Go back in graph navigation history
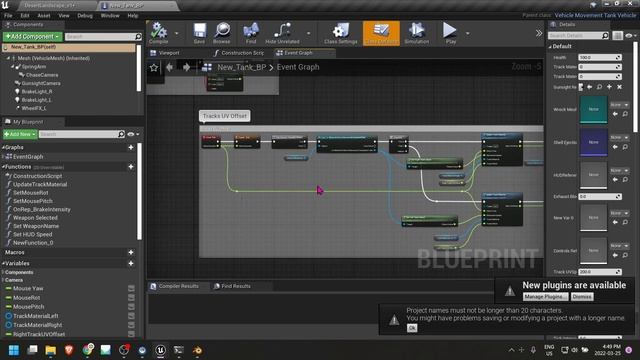 pos(169,67)
